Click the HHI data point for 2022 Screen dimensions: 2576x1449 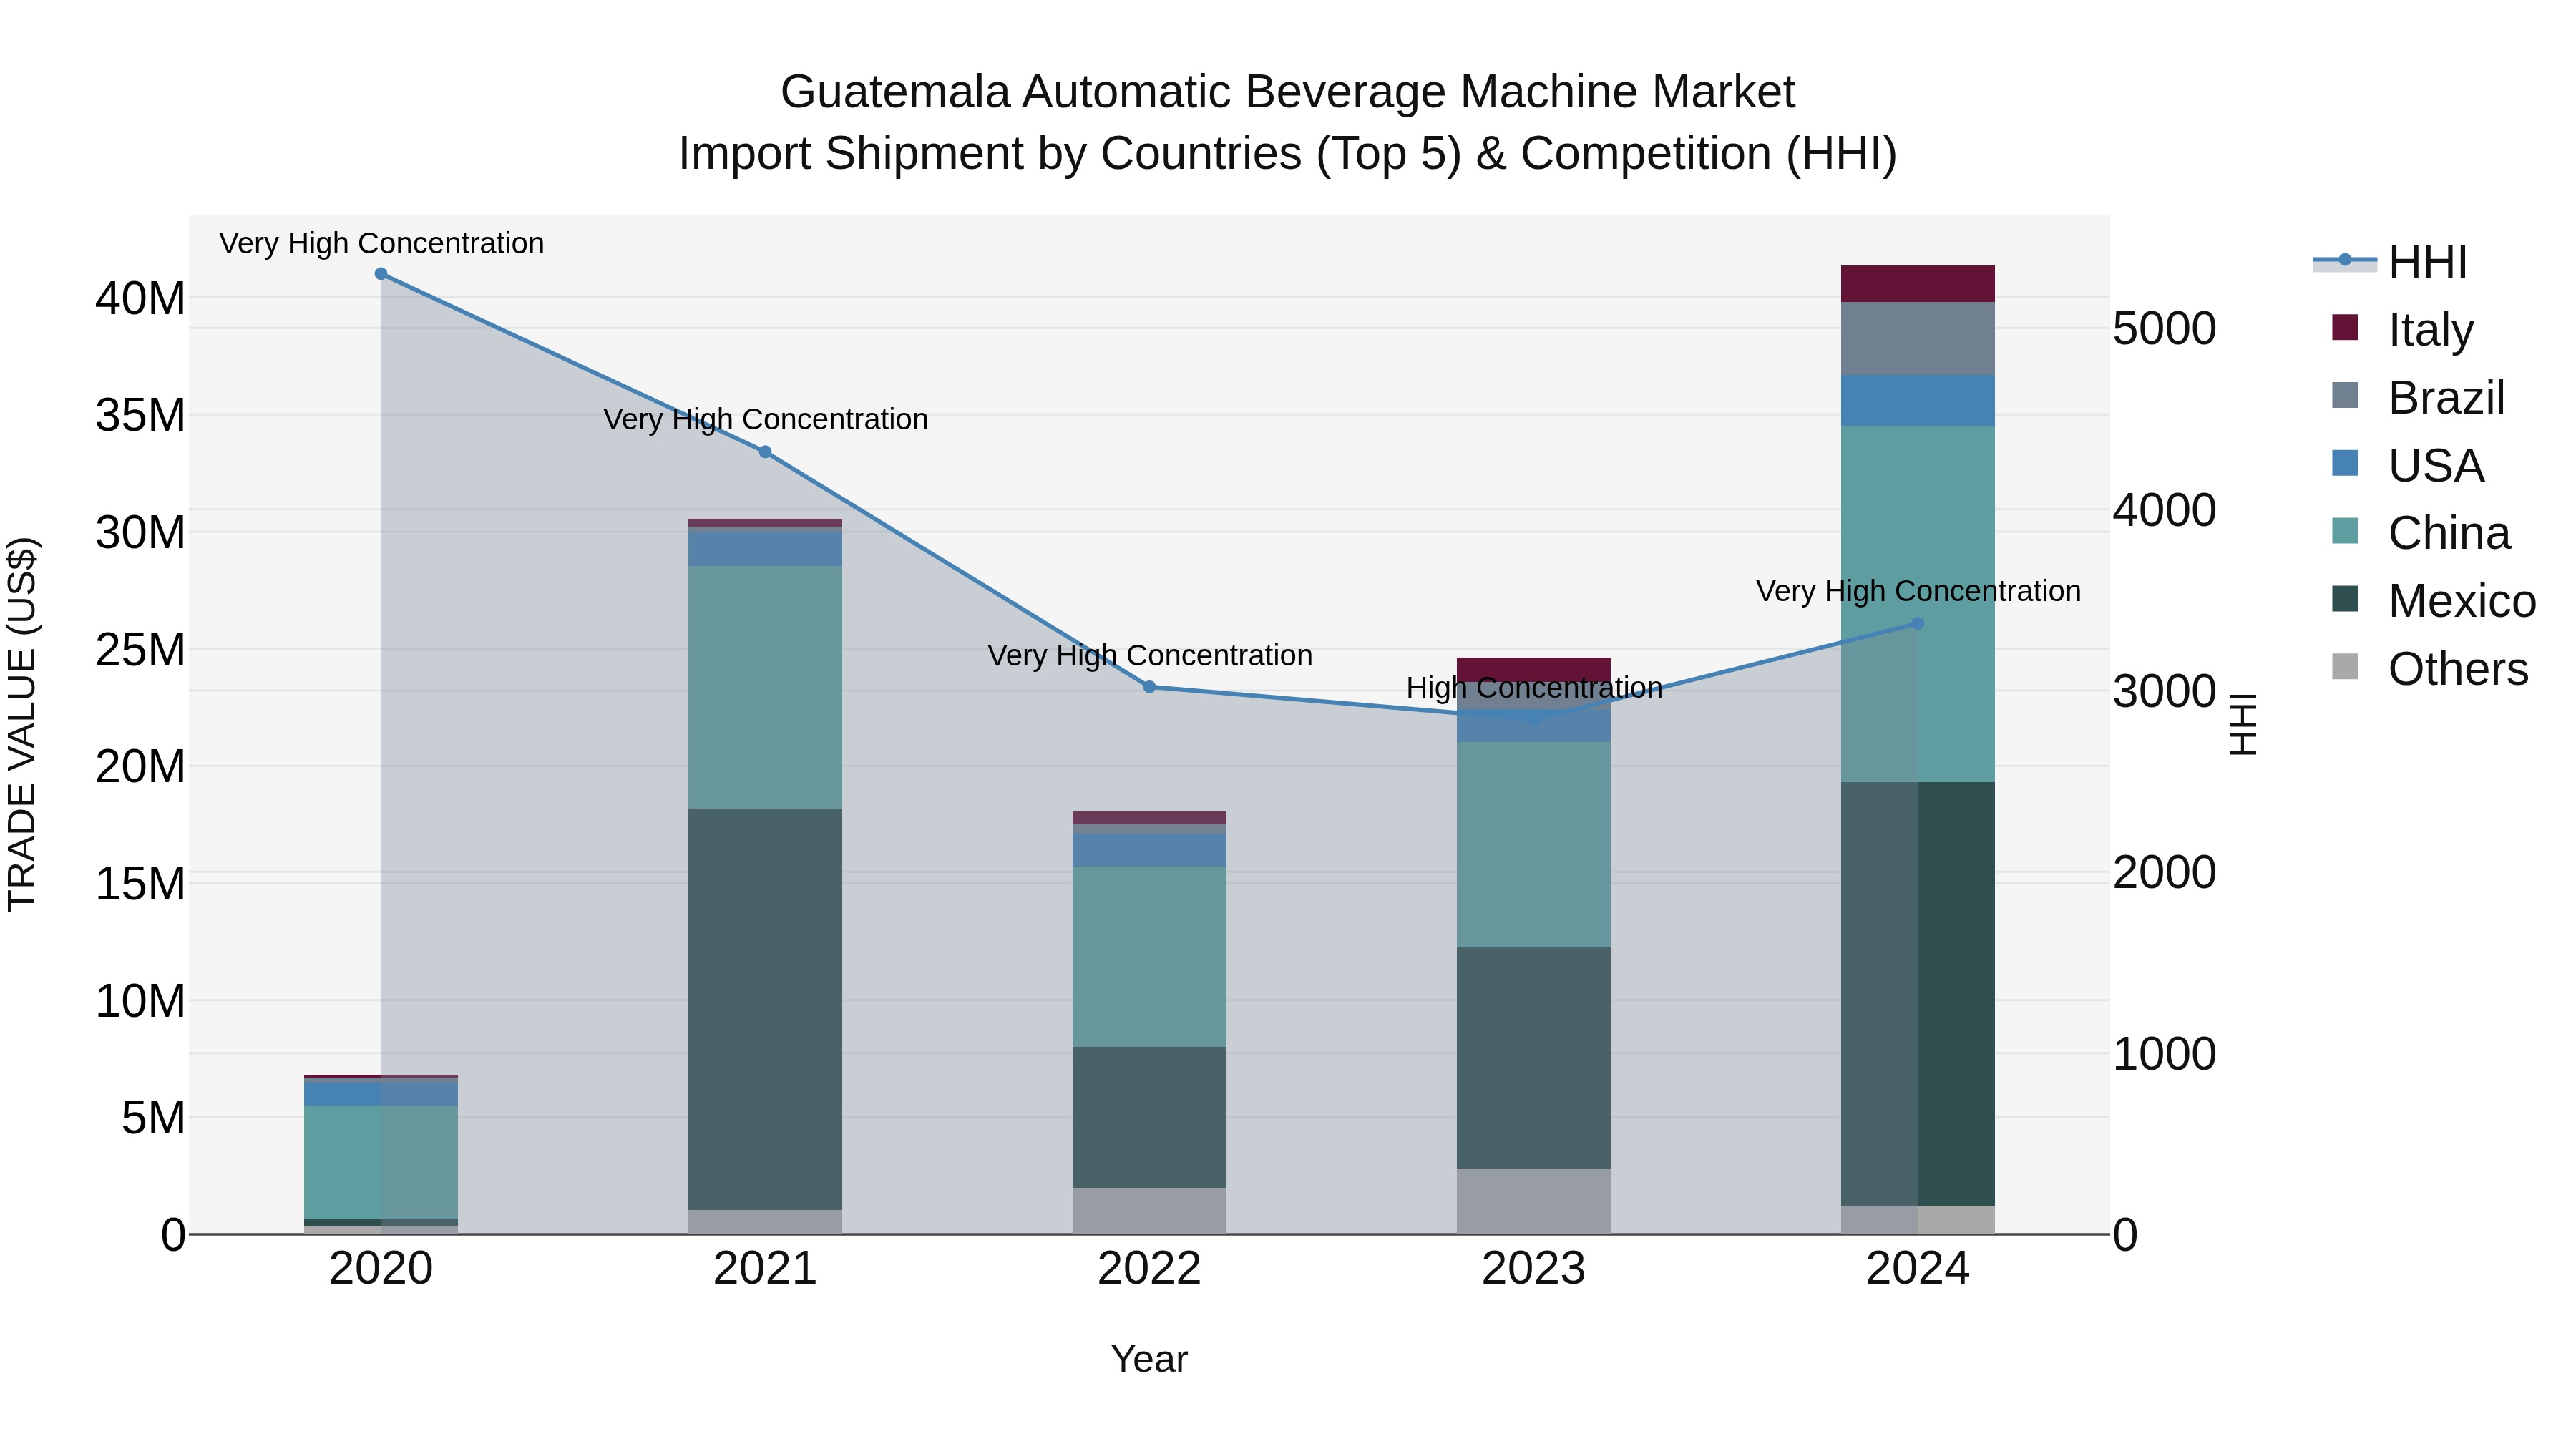[x=1150, y=687]
